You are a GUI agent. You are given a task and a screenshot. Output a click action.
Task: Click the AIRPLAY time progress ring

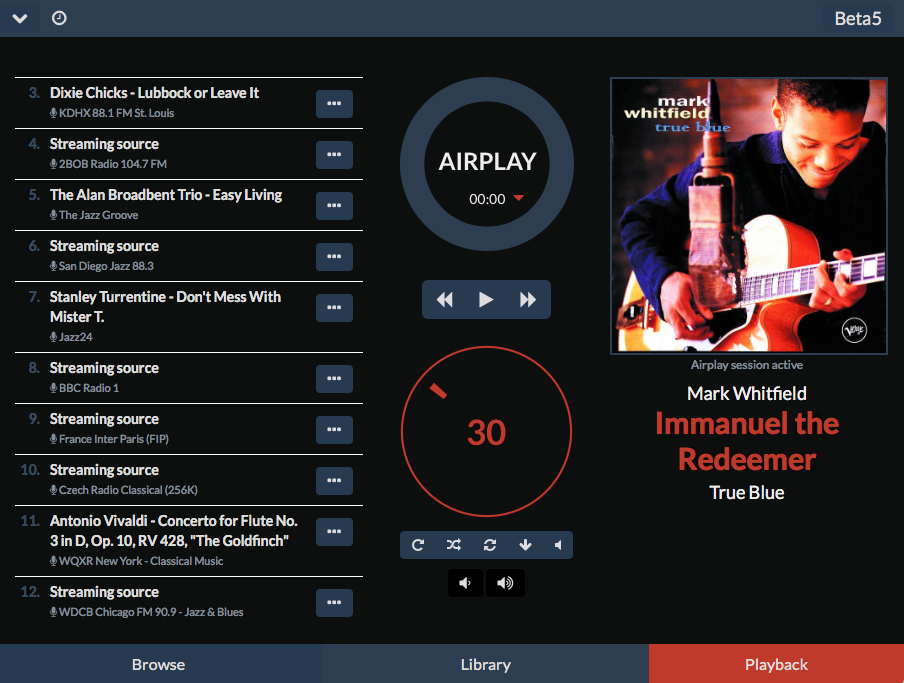click(x=487, y=164)
